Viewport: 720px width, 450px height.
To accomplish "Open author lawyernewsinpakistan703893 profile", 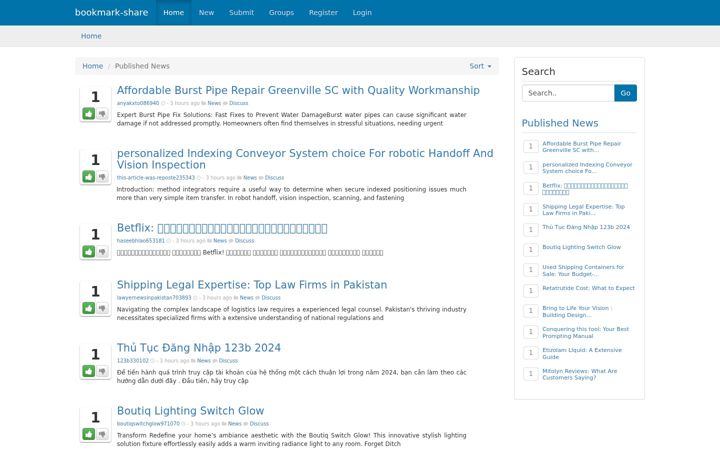I will click(154, 298).
